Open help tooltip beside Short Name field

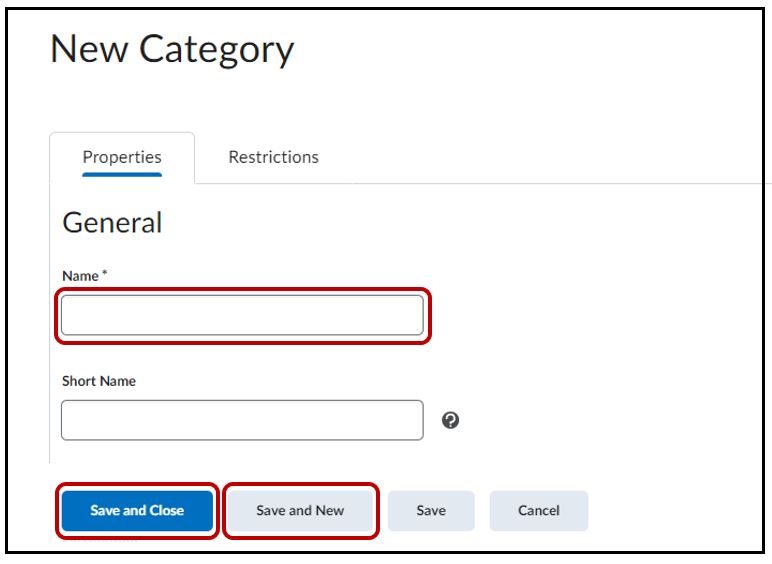pos(450,421)
